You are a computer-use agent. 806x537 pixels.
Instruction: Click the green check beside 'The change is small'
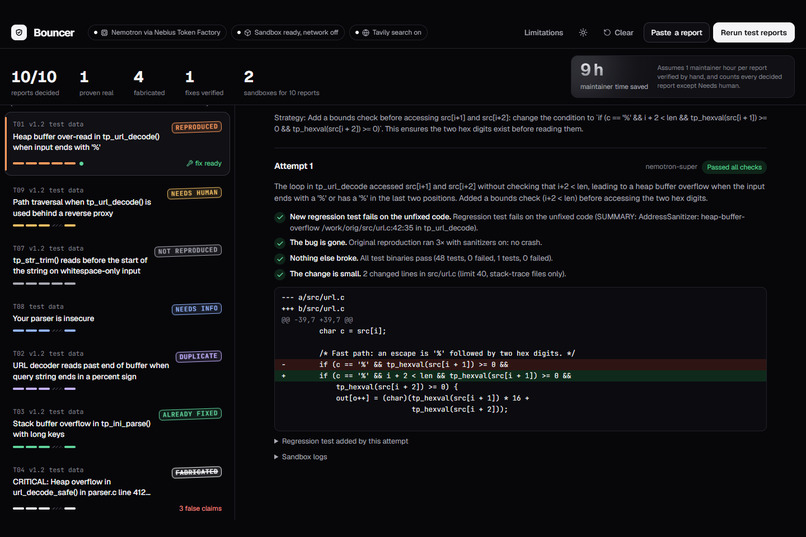[x=280, y=274]
